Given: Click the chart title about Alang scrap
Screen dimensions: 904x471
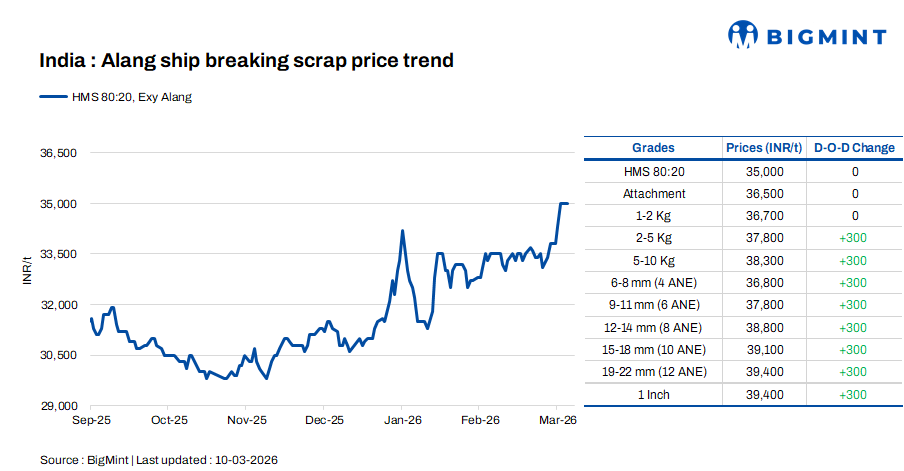Looking at the screenshot, I should coord(246,61).
